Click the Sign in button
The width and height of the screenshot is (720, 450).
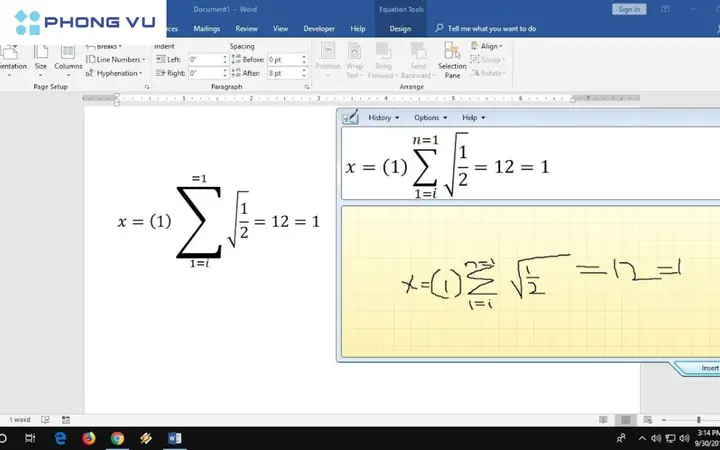(x=629, y=9)
